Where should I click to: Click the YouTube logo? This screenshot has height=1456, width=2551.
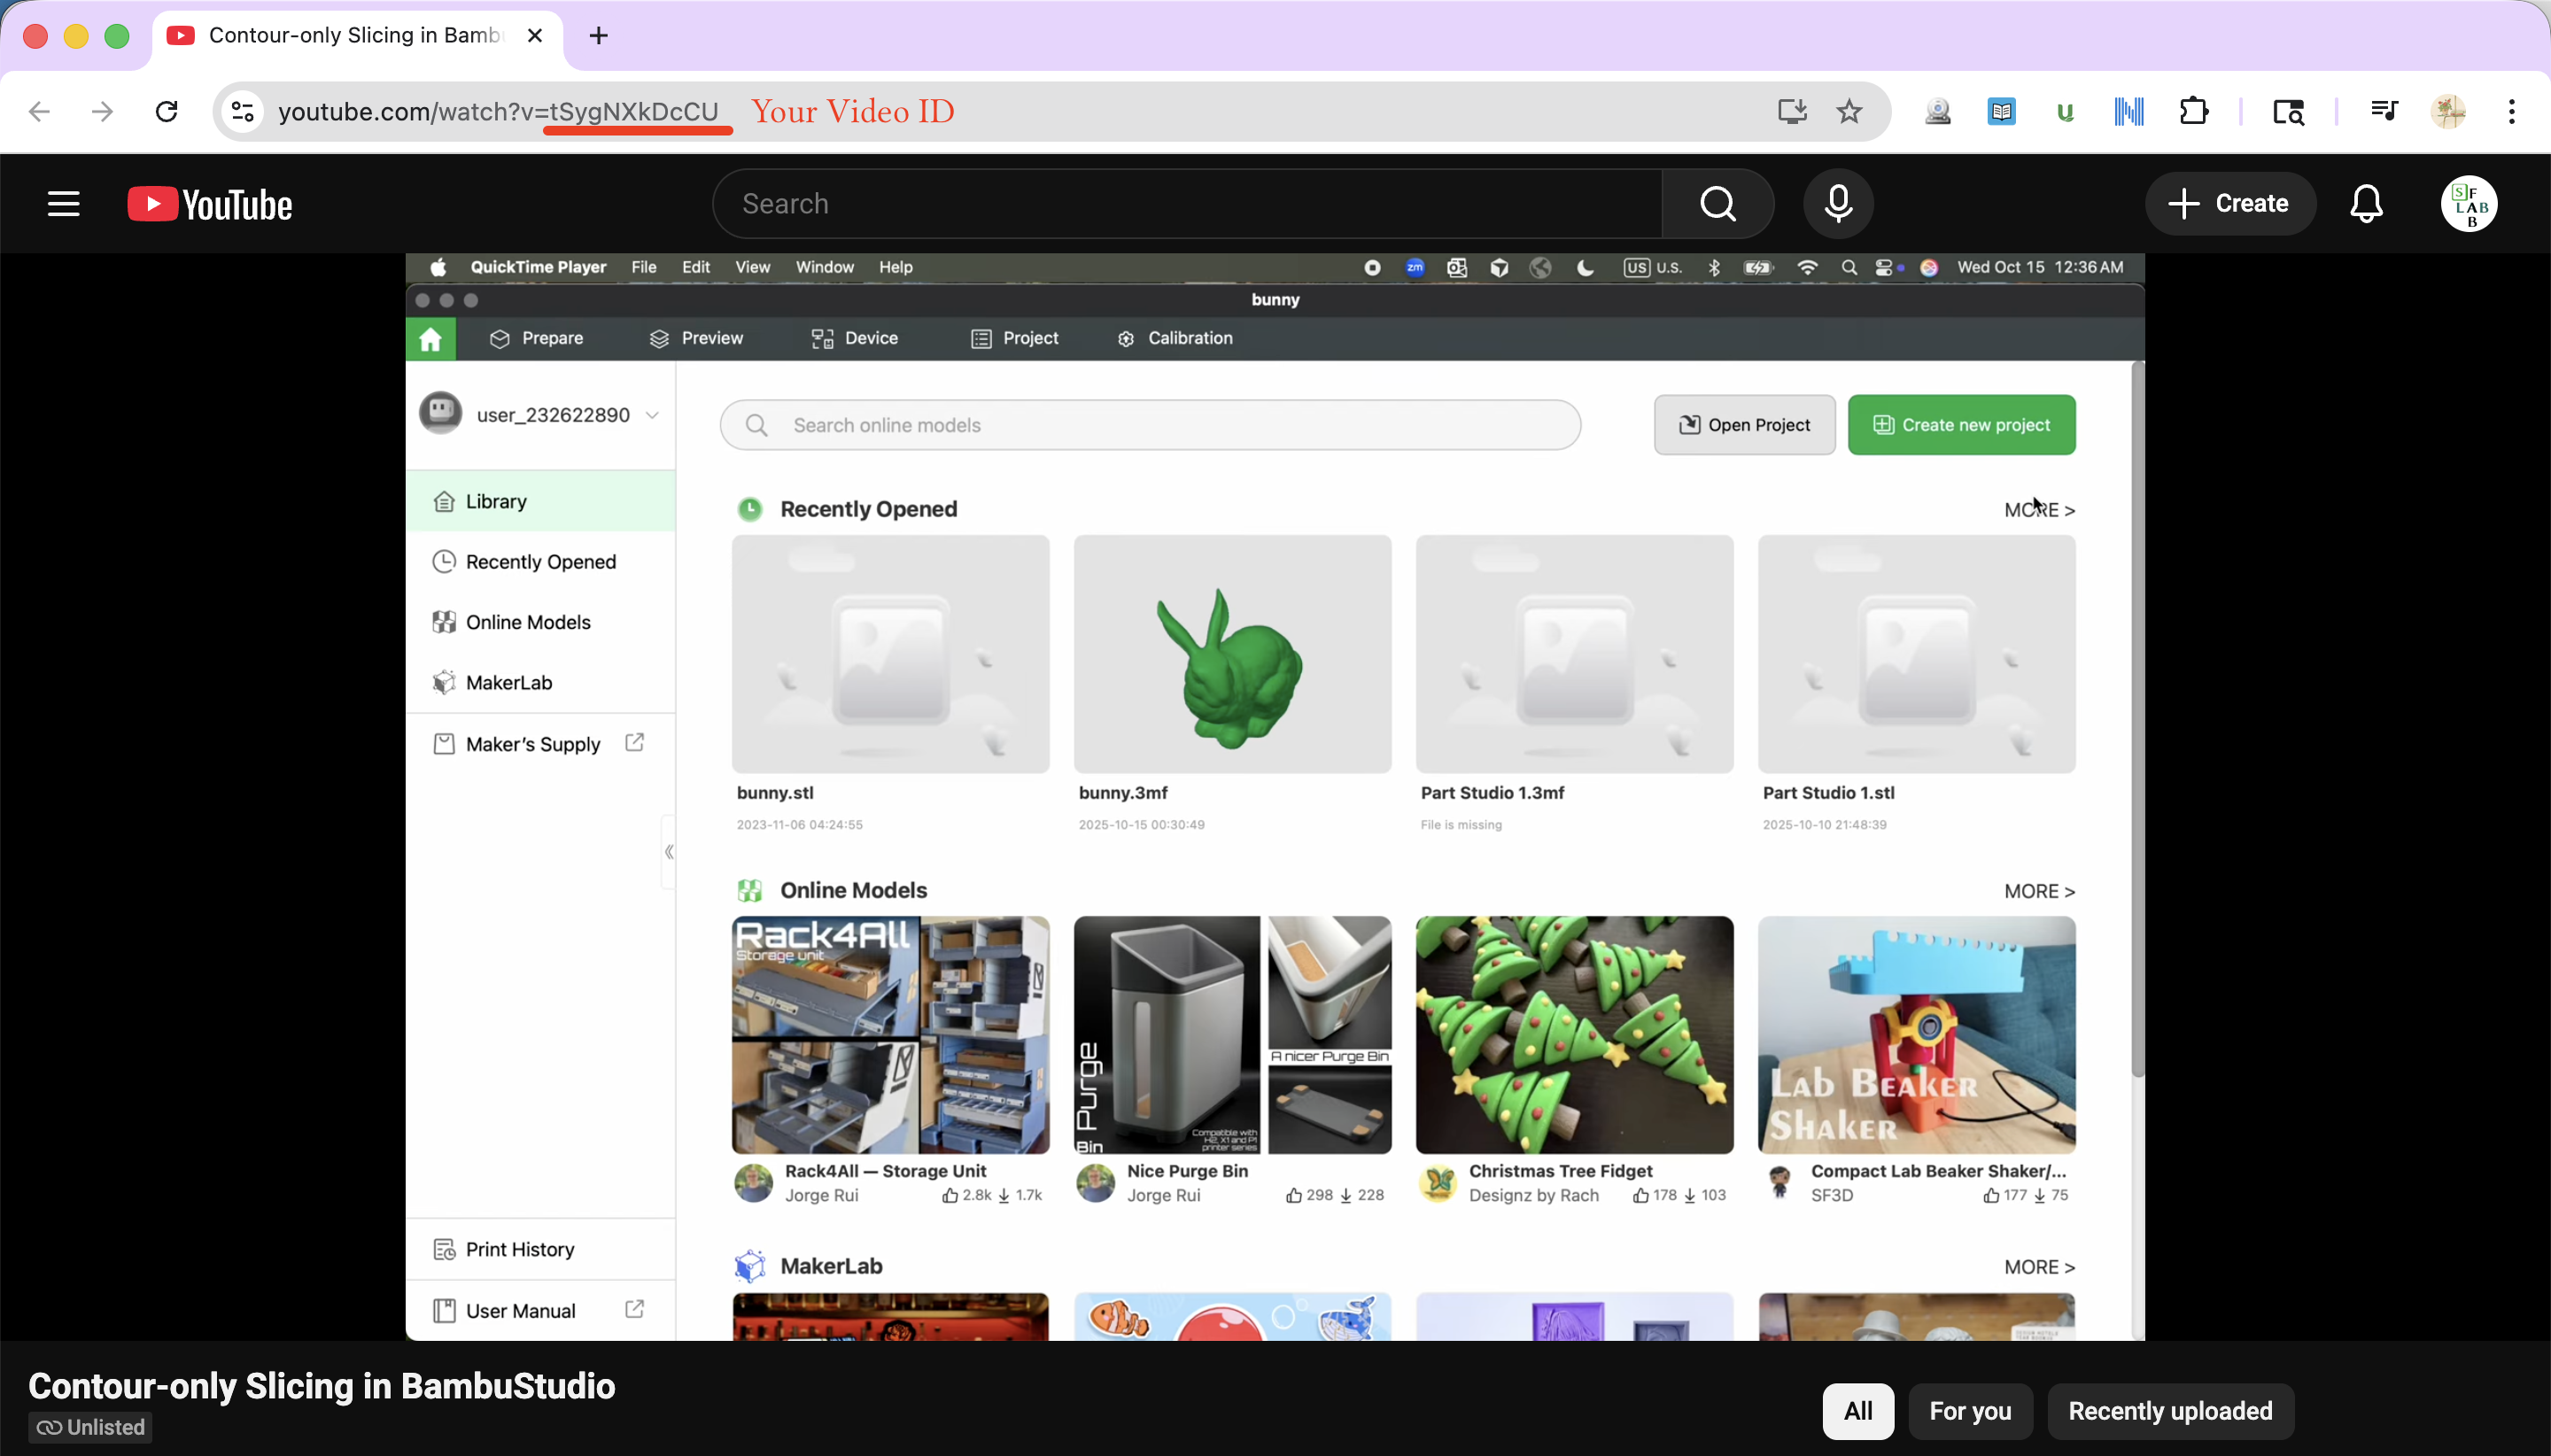click(210, 204)
